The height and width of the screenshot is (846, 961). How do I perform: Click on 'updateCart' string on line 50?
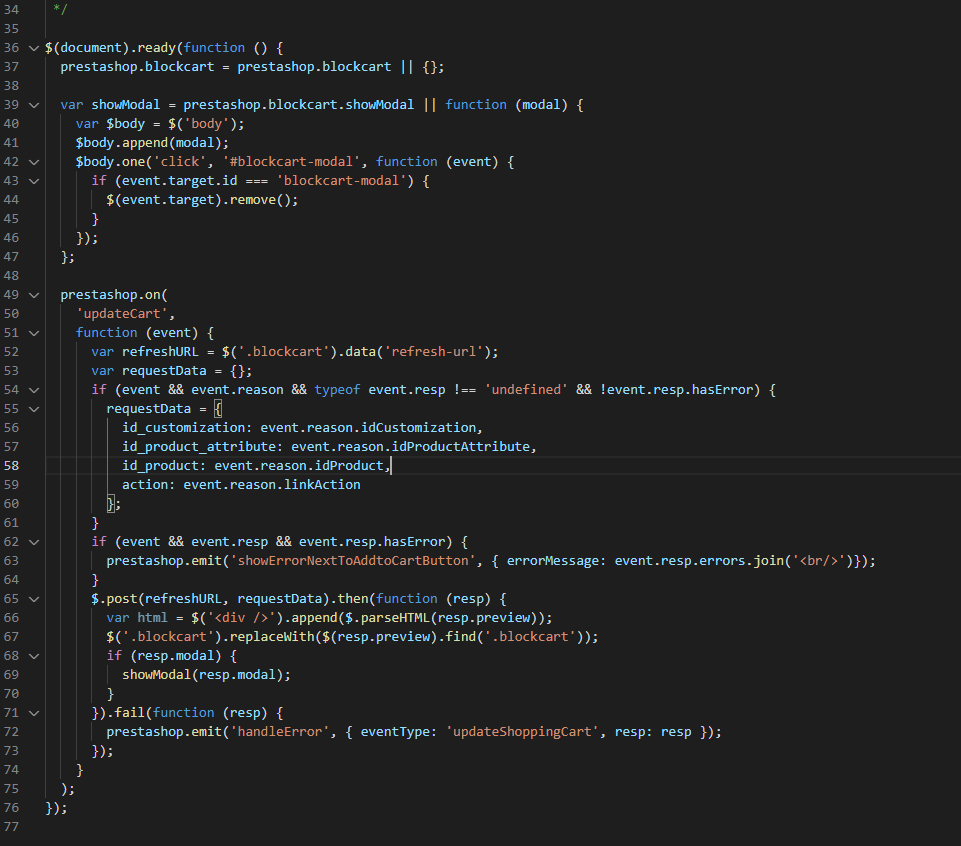click(x=122, y=314)
